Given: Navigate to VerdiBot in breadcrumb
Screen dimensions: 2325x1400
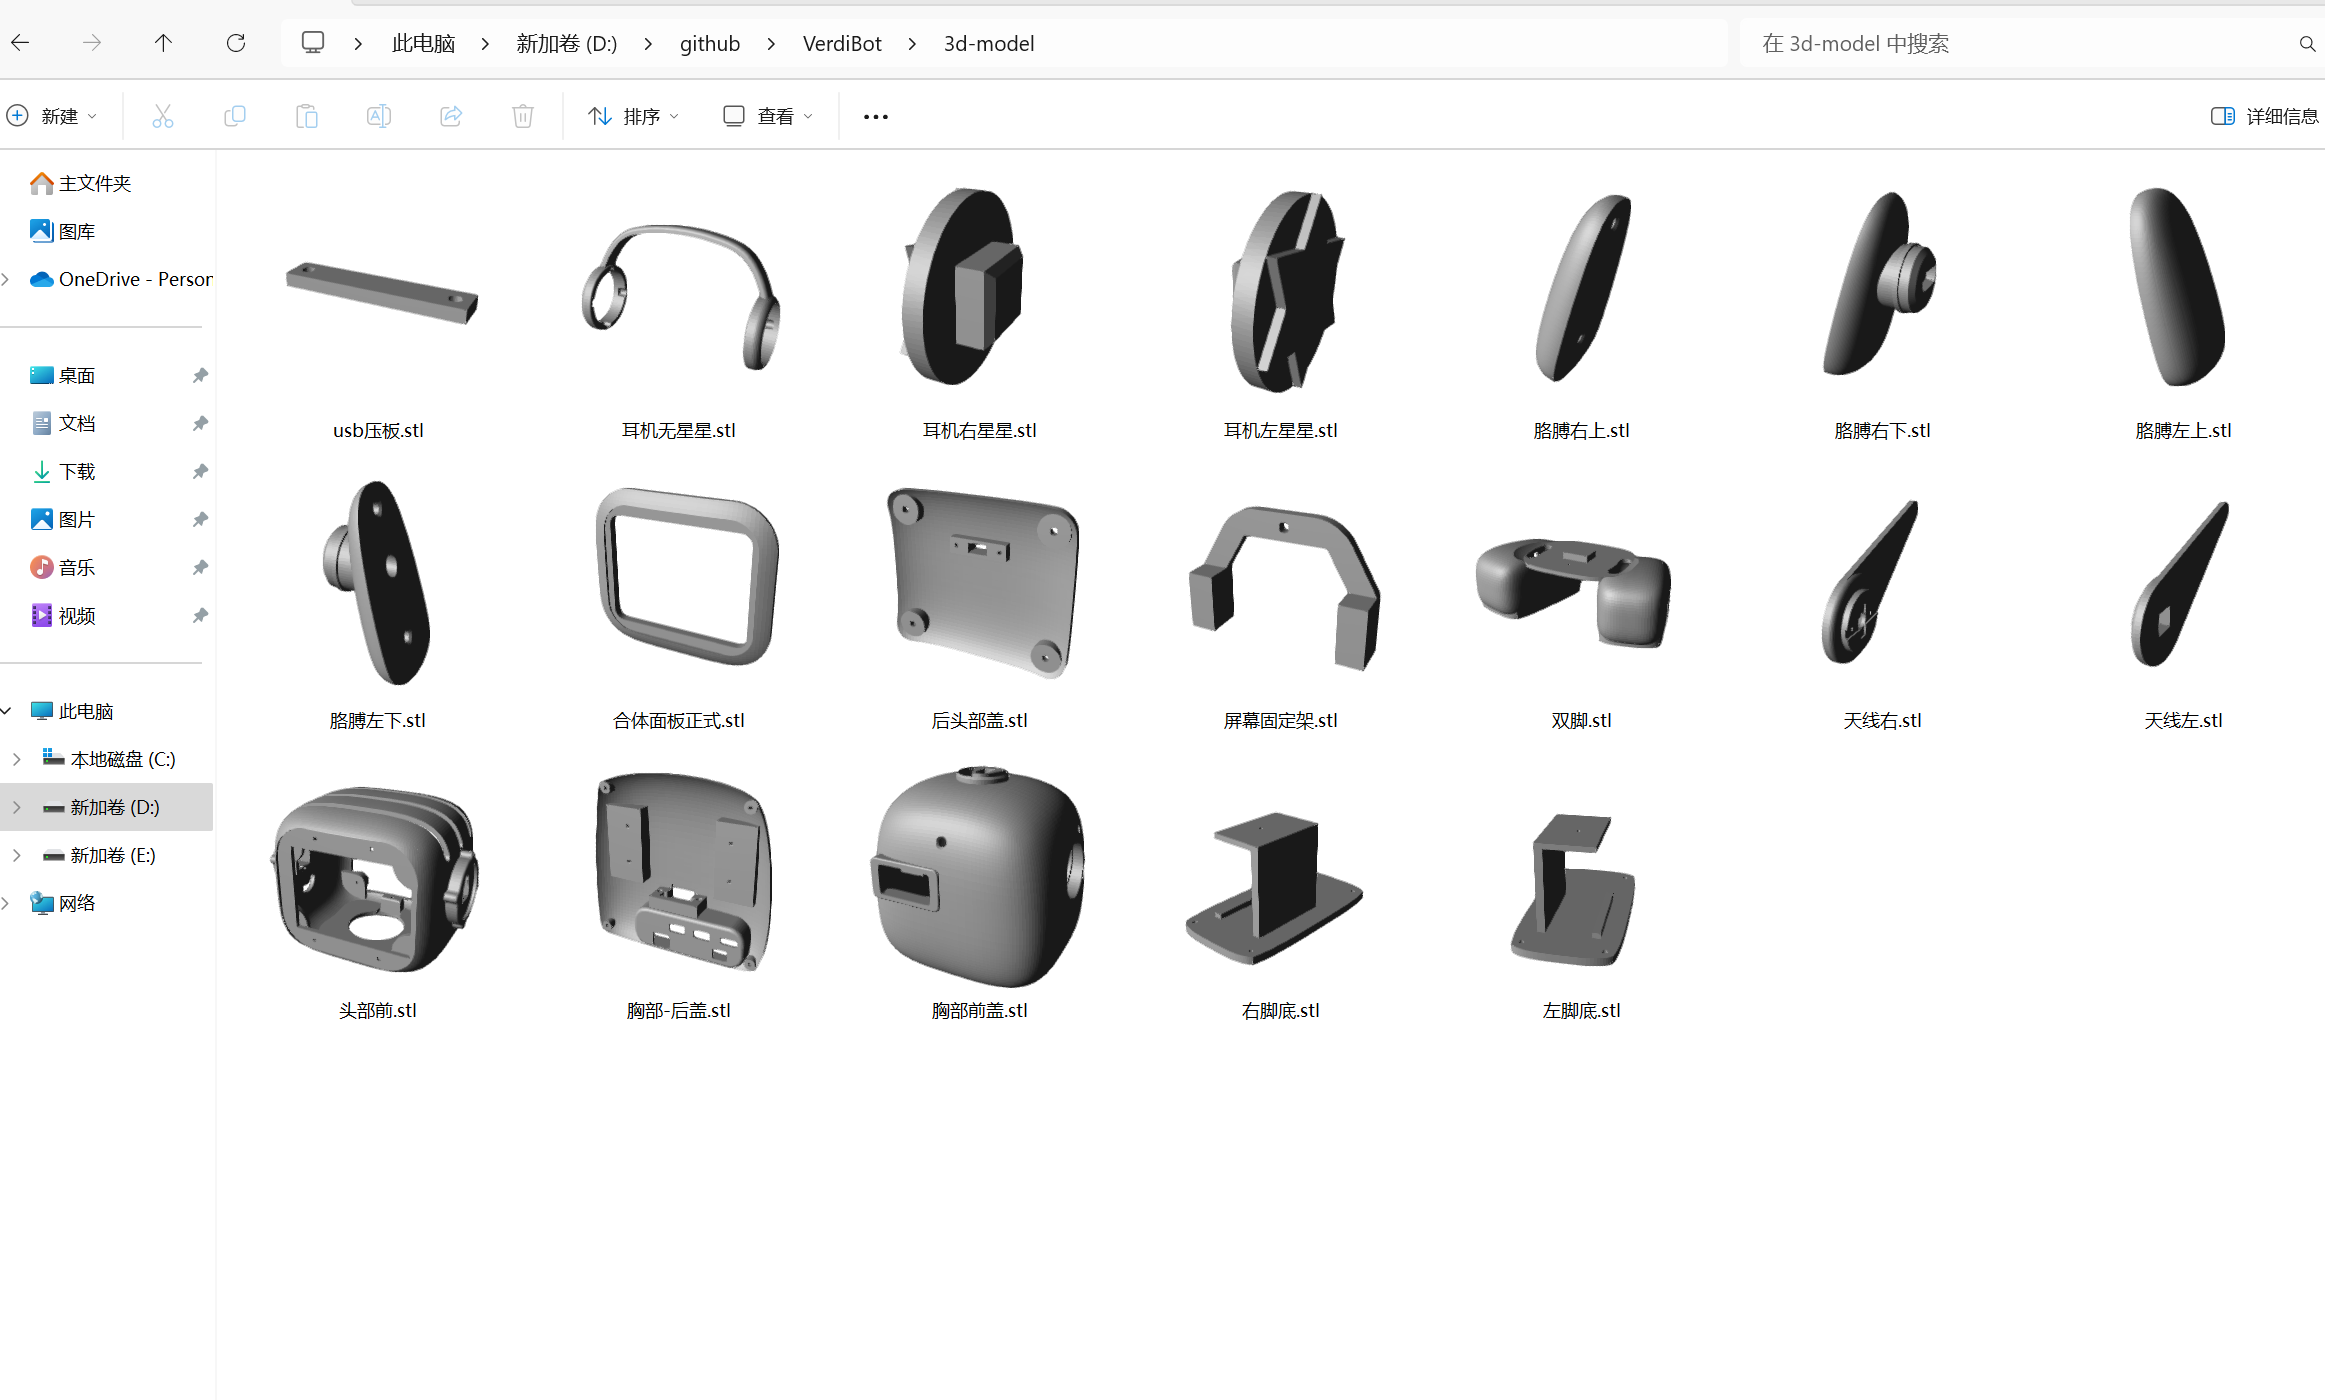Looking at the screenshot, I should 842,43.
